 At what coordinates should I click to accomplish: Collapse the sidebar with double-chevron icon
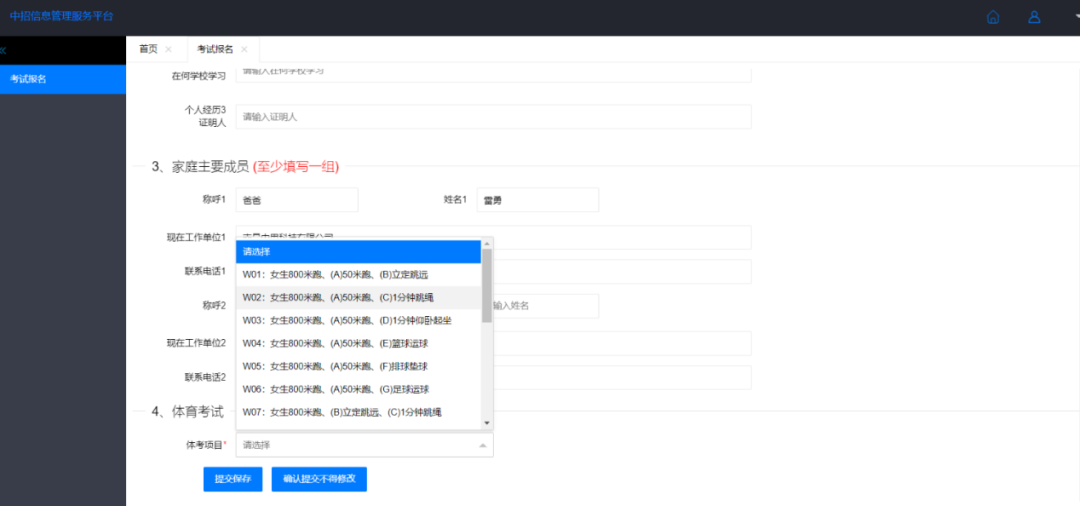(x=3, y=50)
